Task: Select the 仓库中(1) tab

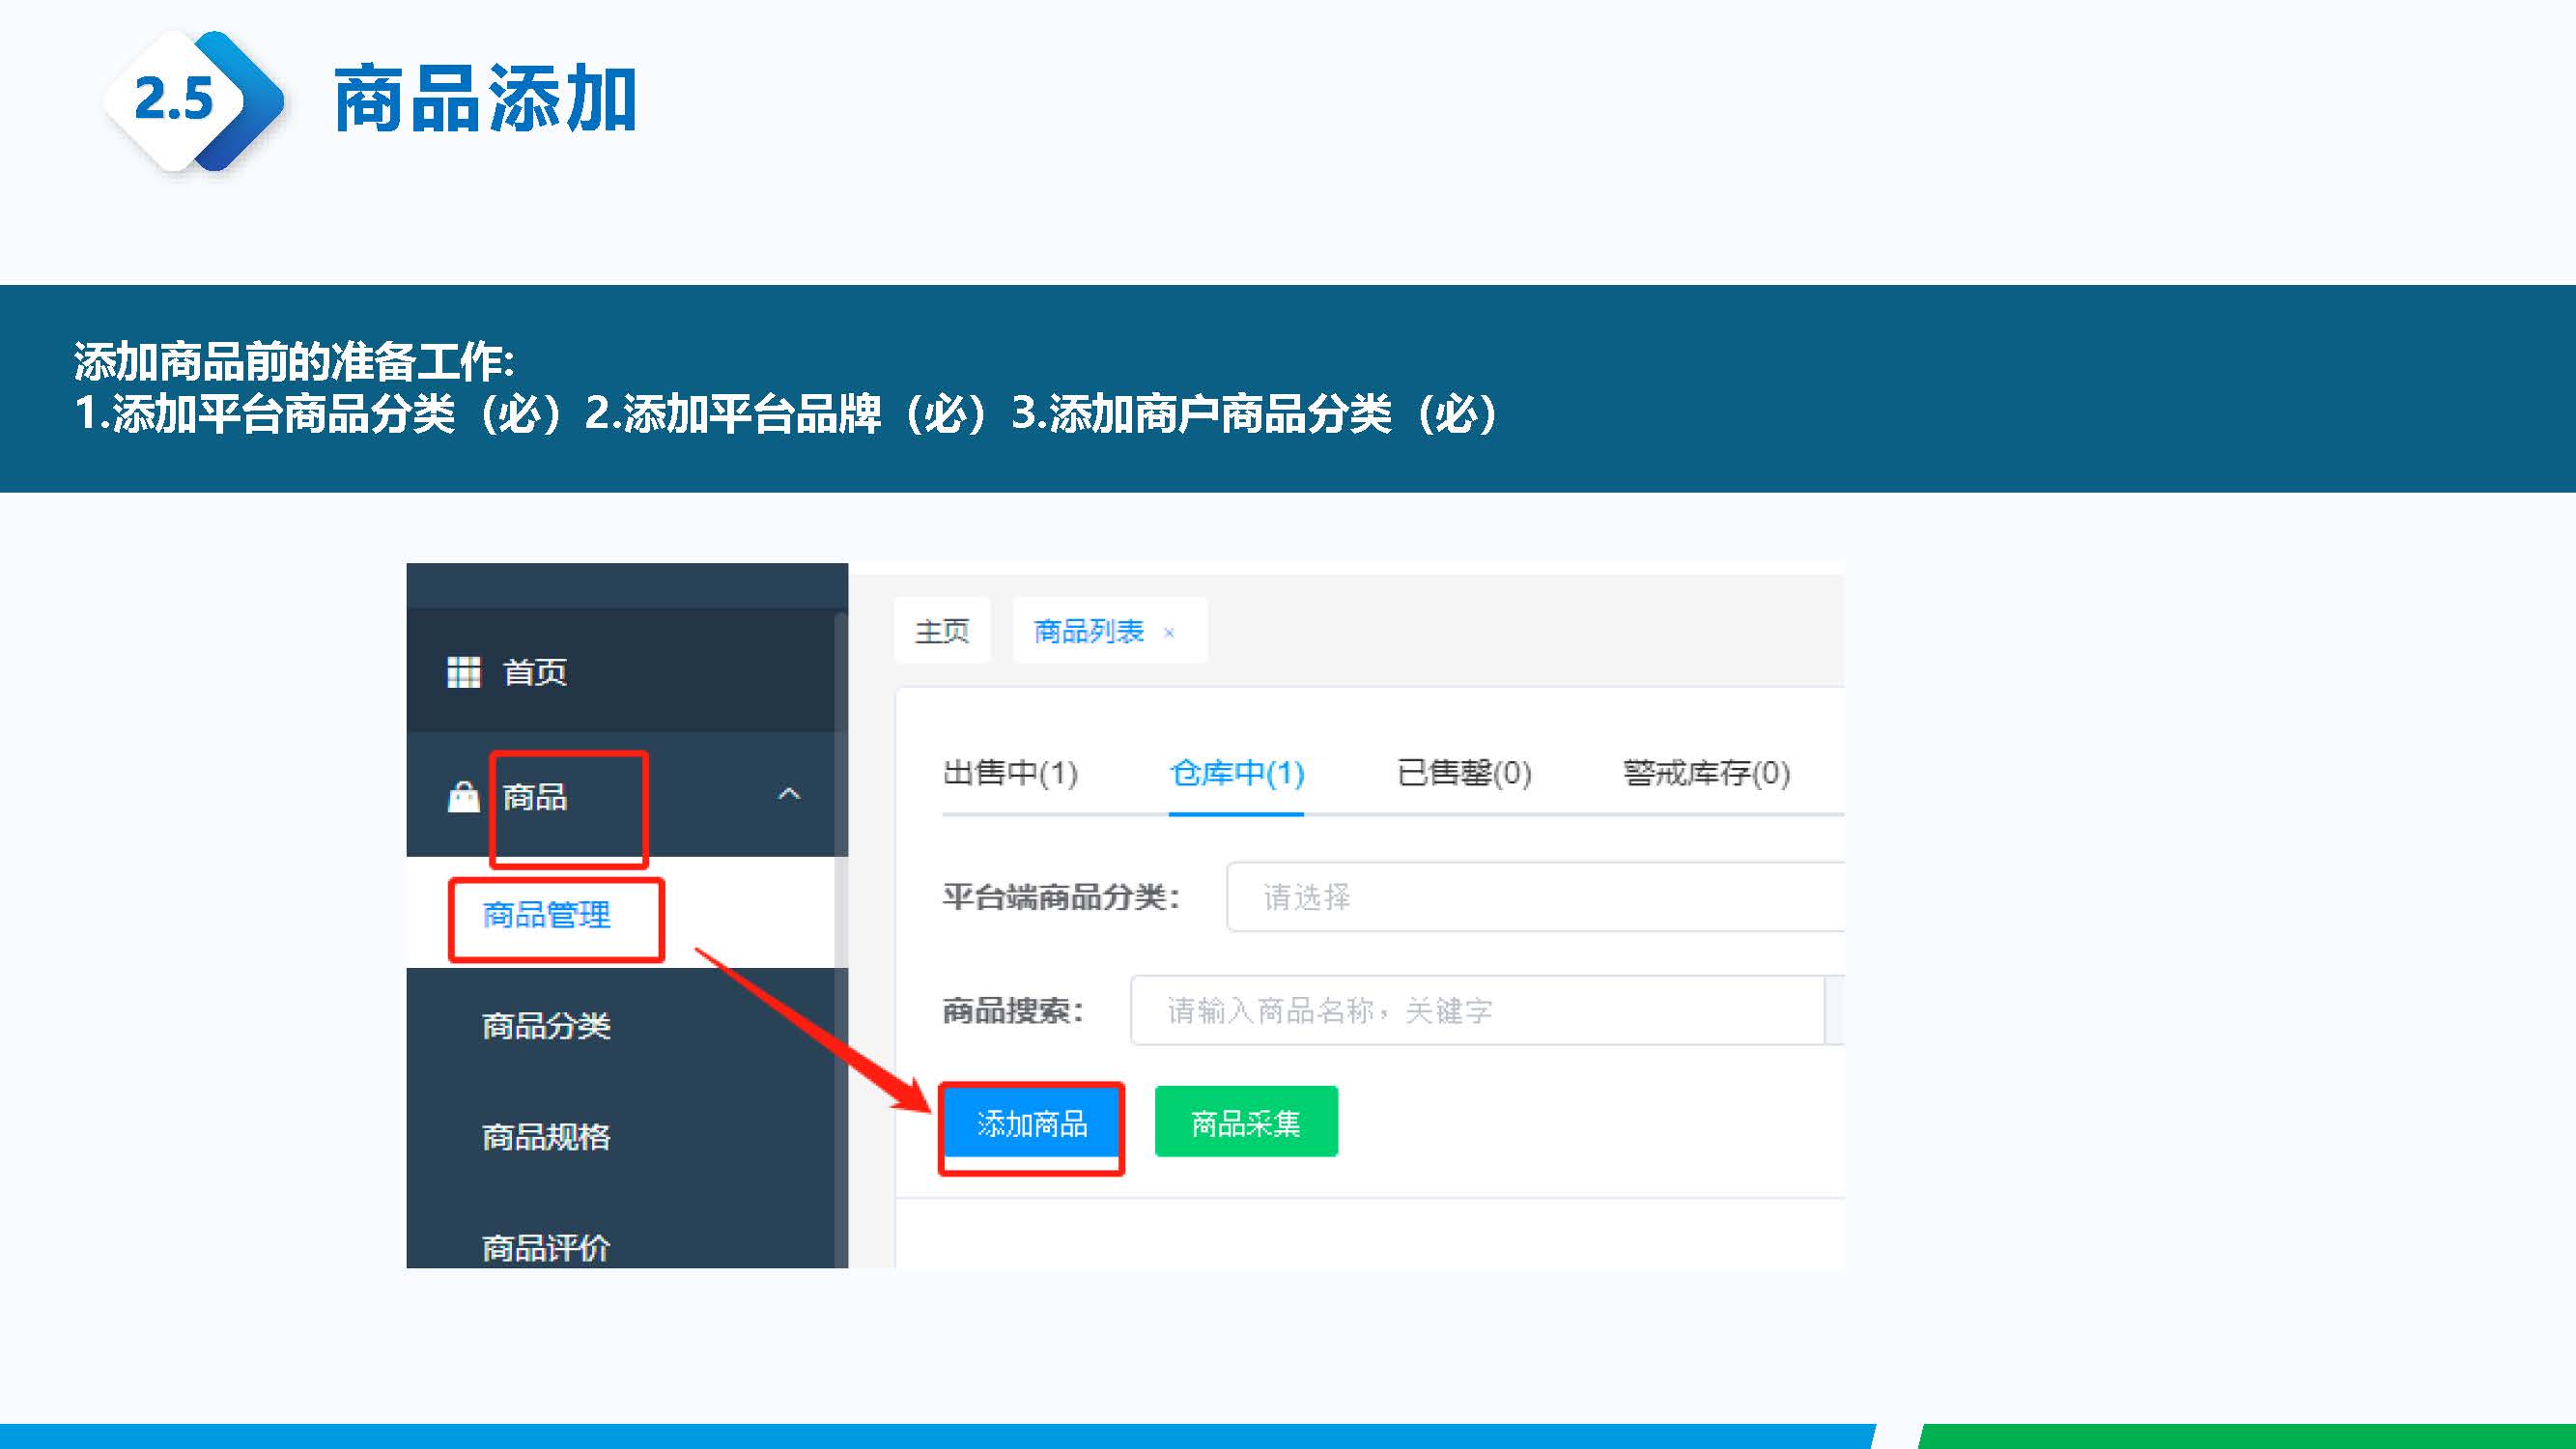Action: pos(1237,773)
